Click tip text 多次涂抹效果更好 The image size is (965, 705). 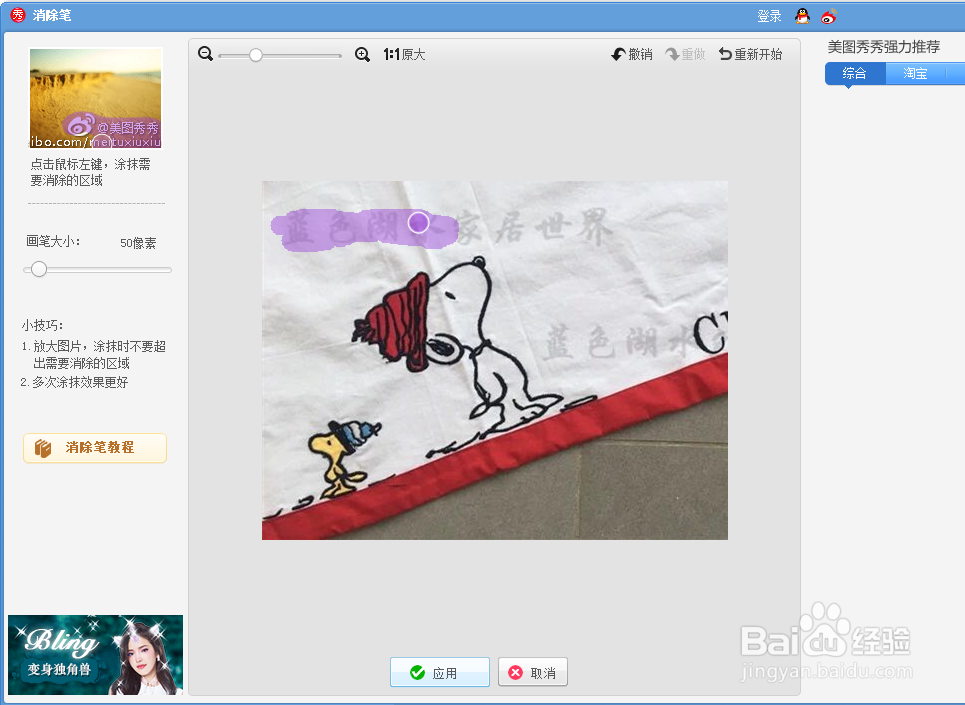(80, 382)
